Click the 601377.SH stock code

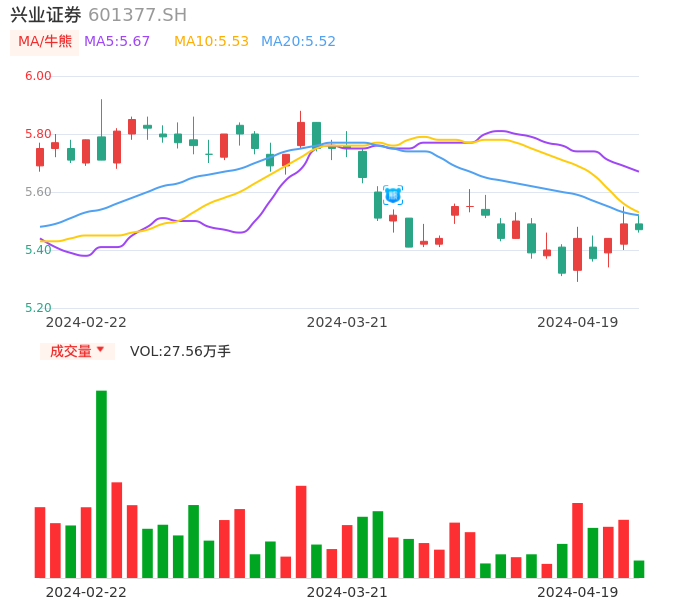[x=137, y=15]
